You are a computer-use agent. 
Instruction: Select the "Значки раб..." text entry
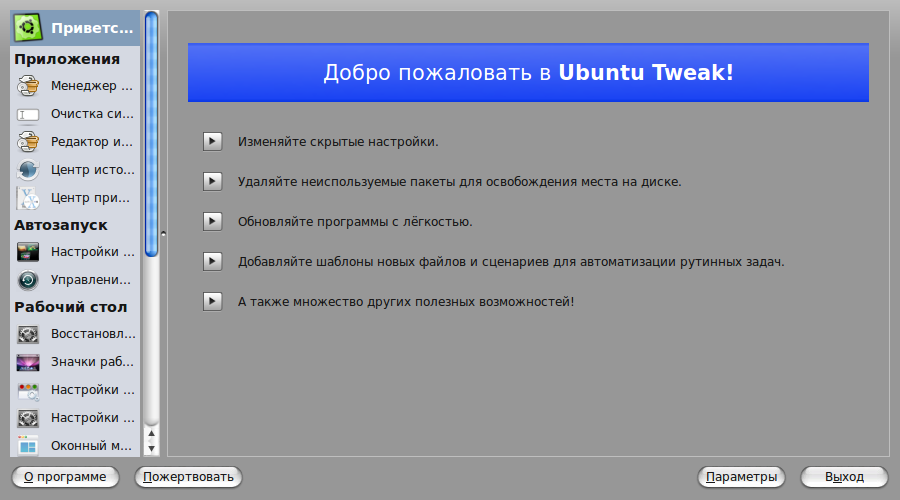coord(92,362)
